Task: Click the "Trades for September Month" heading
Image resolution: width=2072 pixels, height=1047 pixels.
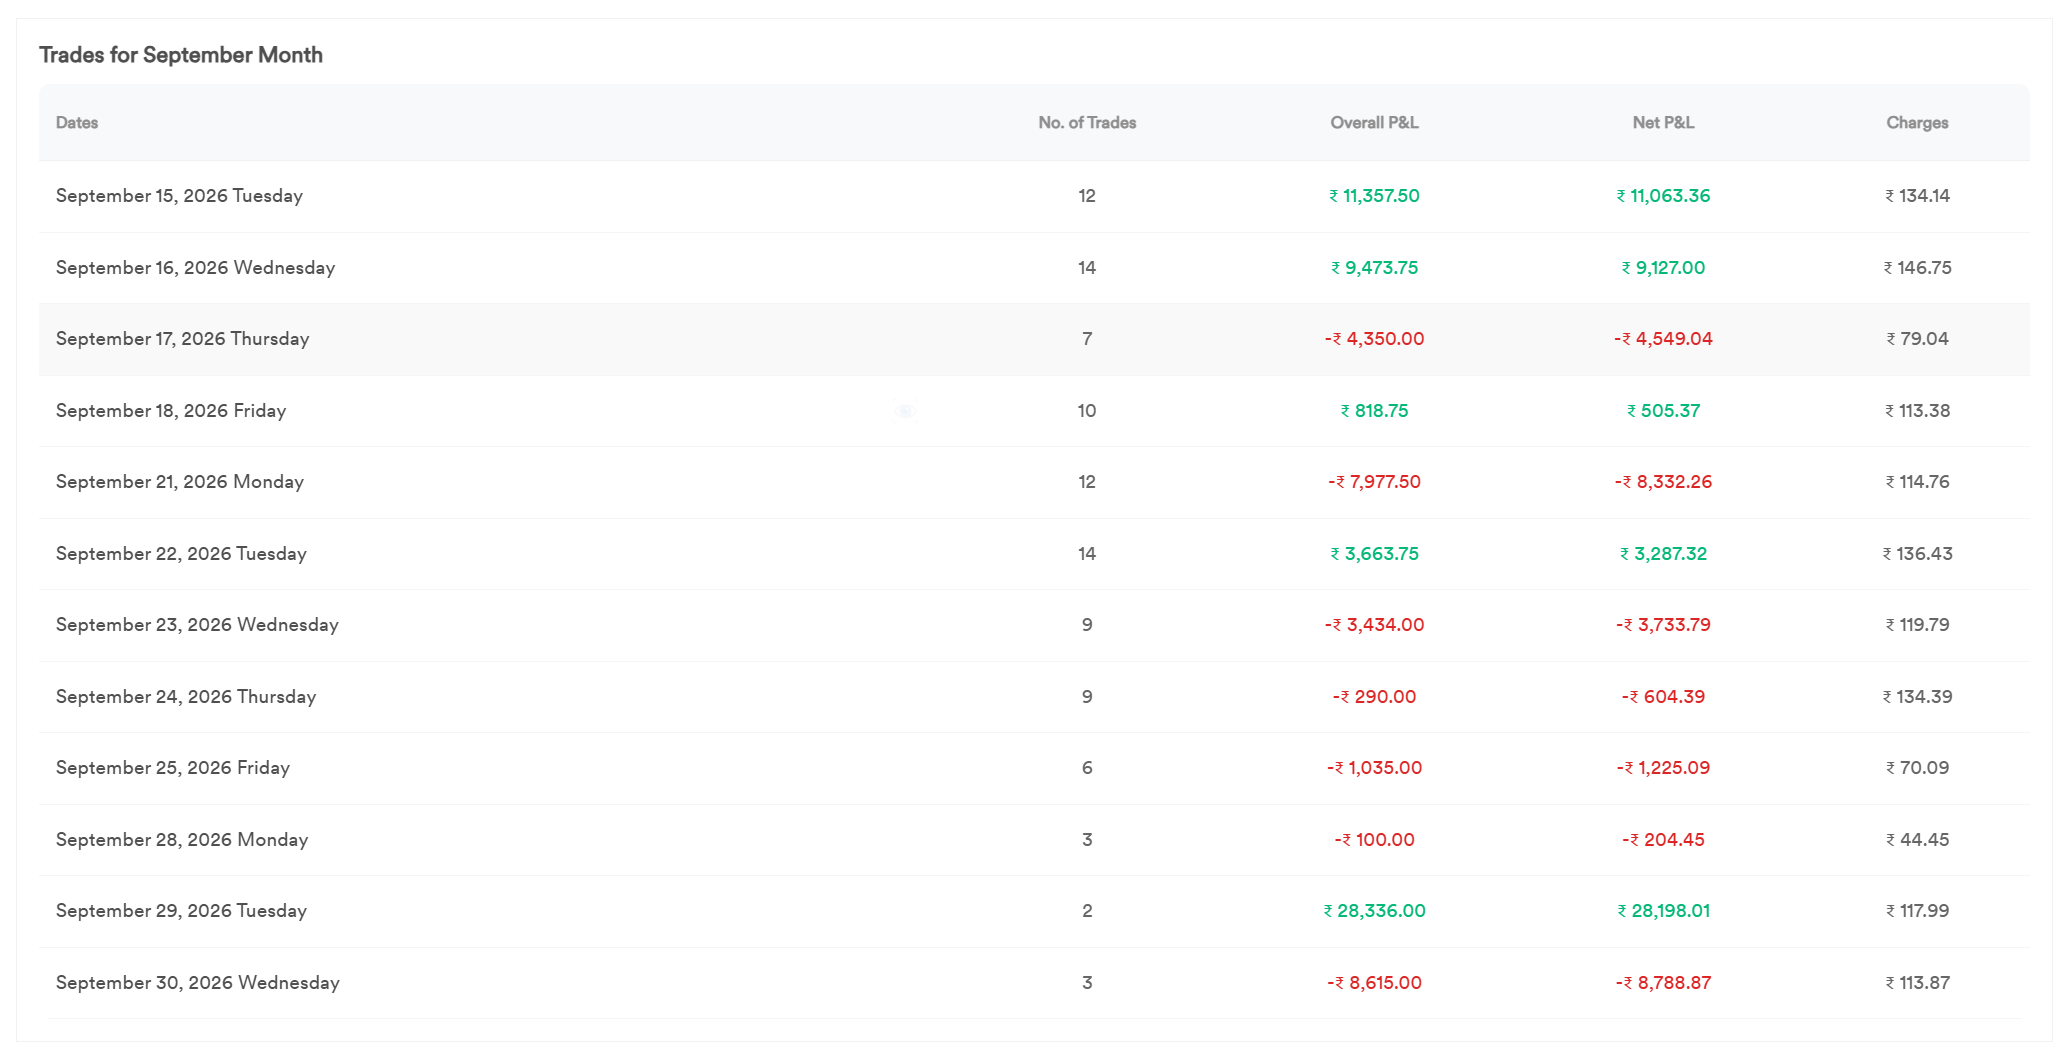Action: point(181,55)
